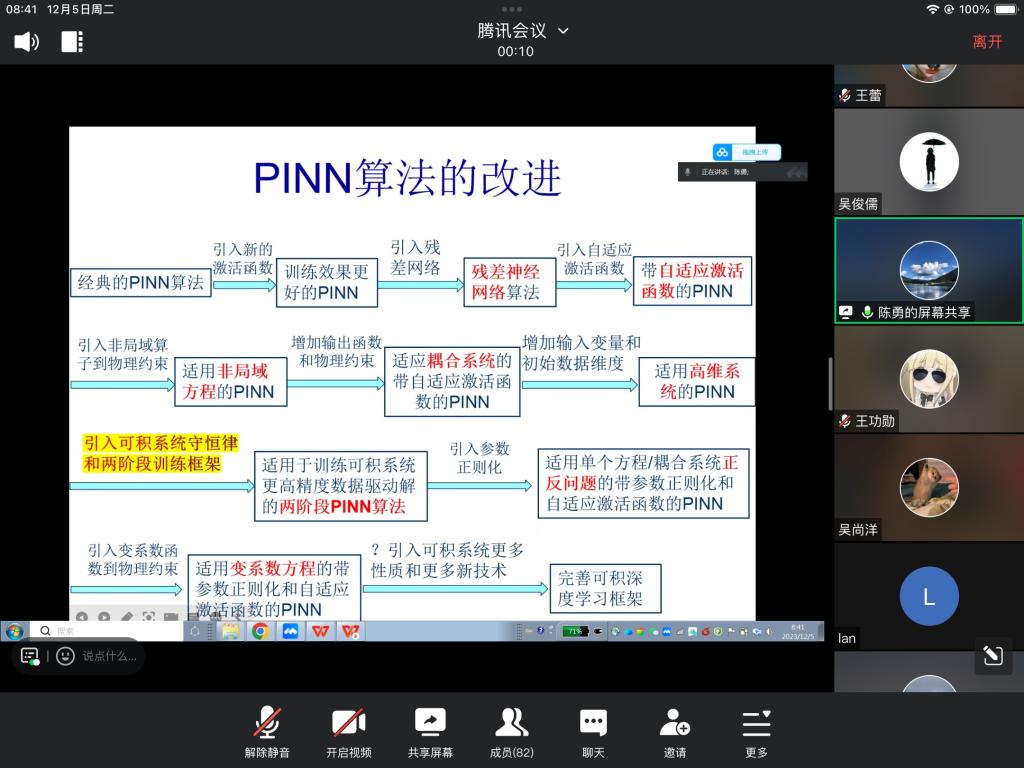
Task: Click the rotate screen icon
Action: tap(992, 655)
